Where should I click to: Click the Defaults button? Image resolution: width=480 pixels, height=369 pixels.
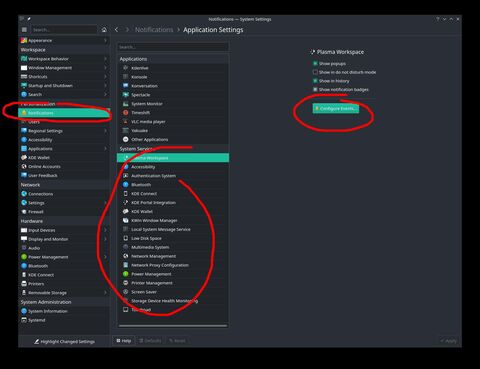coord(150,341)
